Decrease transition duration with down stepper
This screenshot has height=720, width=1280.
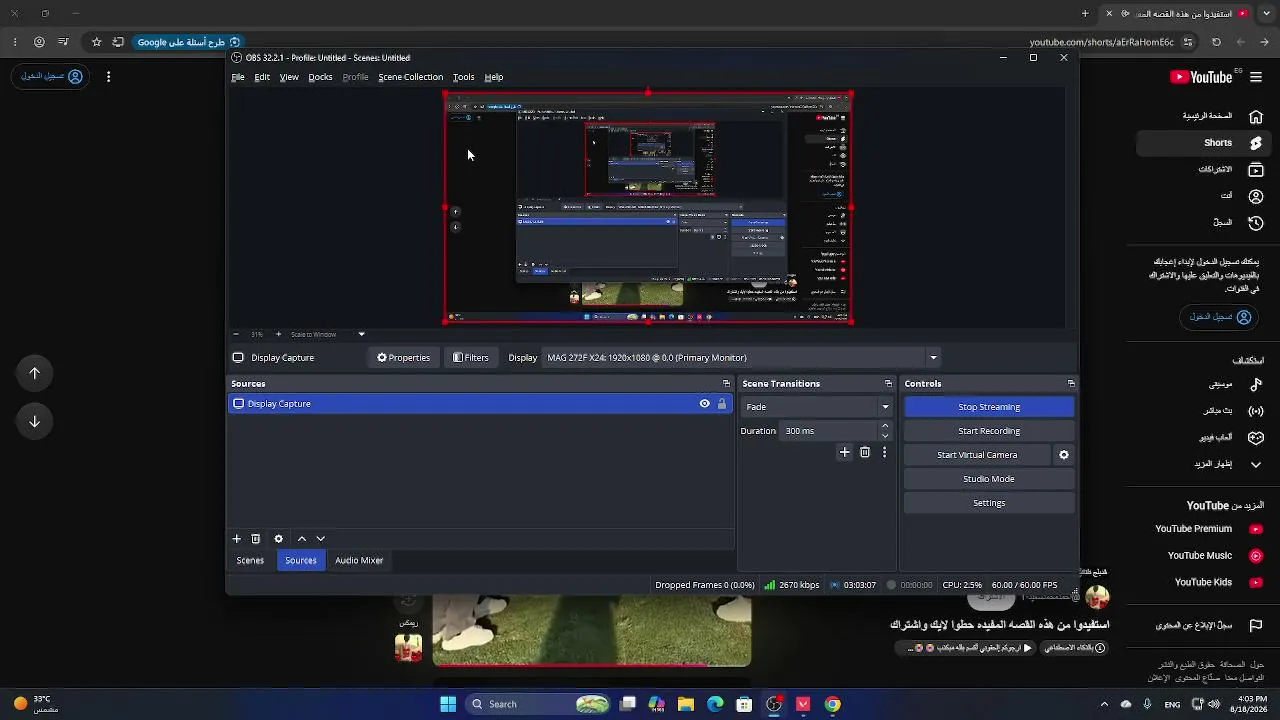pos(885,436)
